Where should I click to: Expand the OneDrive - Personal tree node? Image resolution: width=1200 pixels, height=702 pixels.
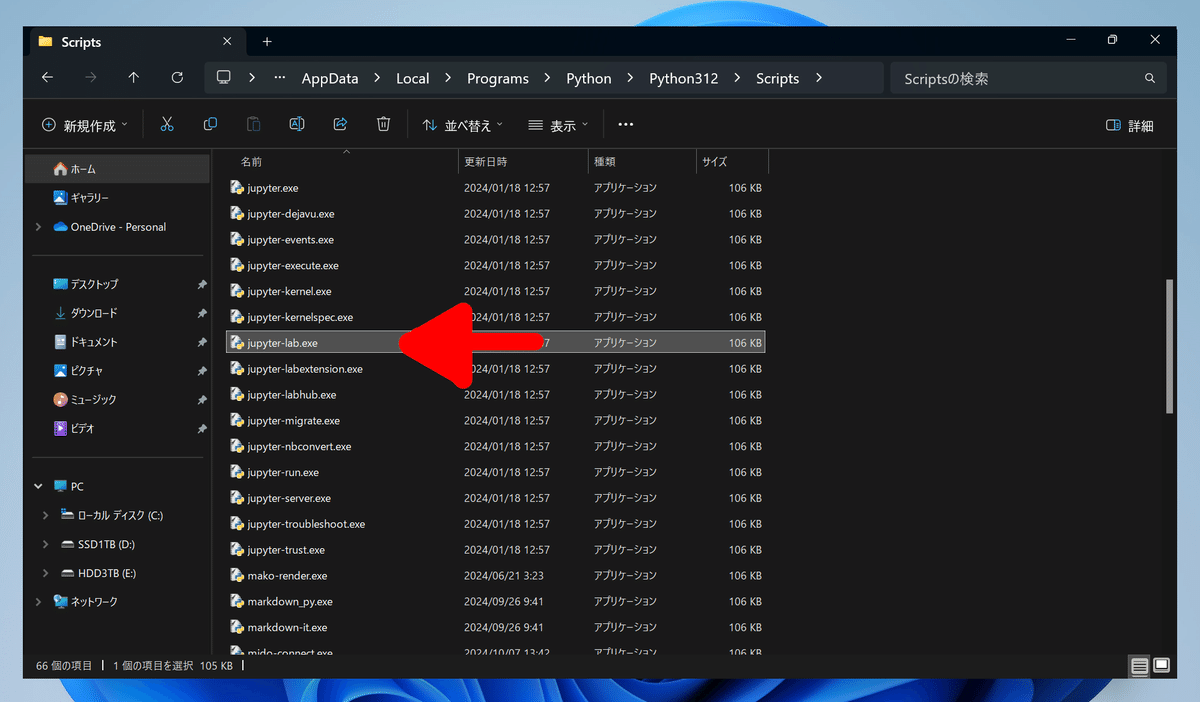pos(38,227)
